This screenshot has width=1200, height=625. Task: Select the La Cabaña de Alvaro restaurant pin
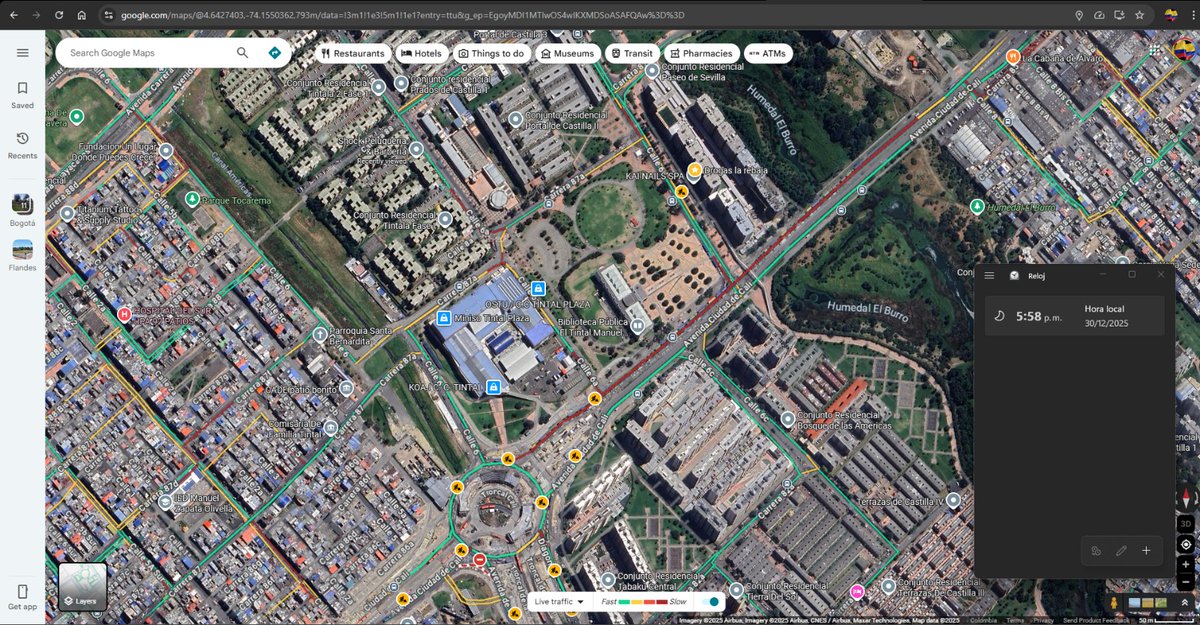[1013, 57]
